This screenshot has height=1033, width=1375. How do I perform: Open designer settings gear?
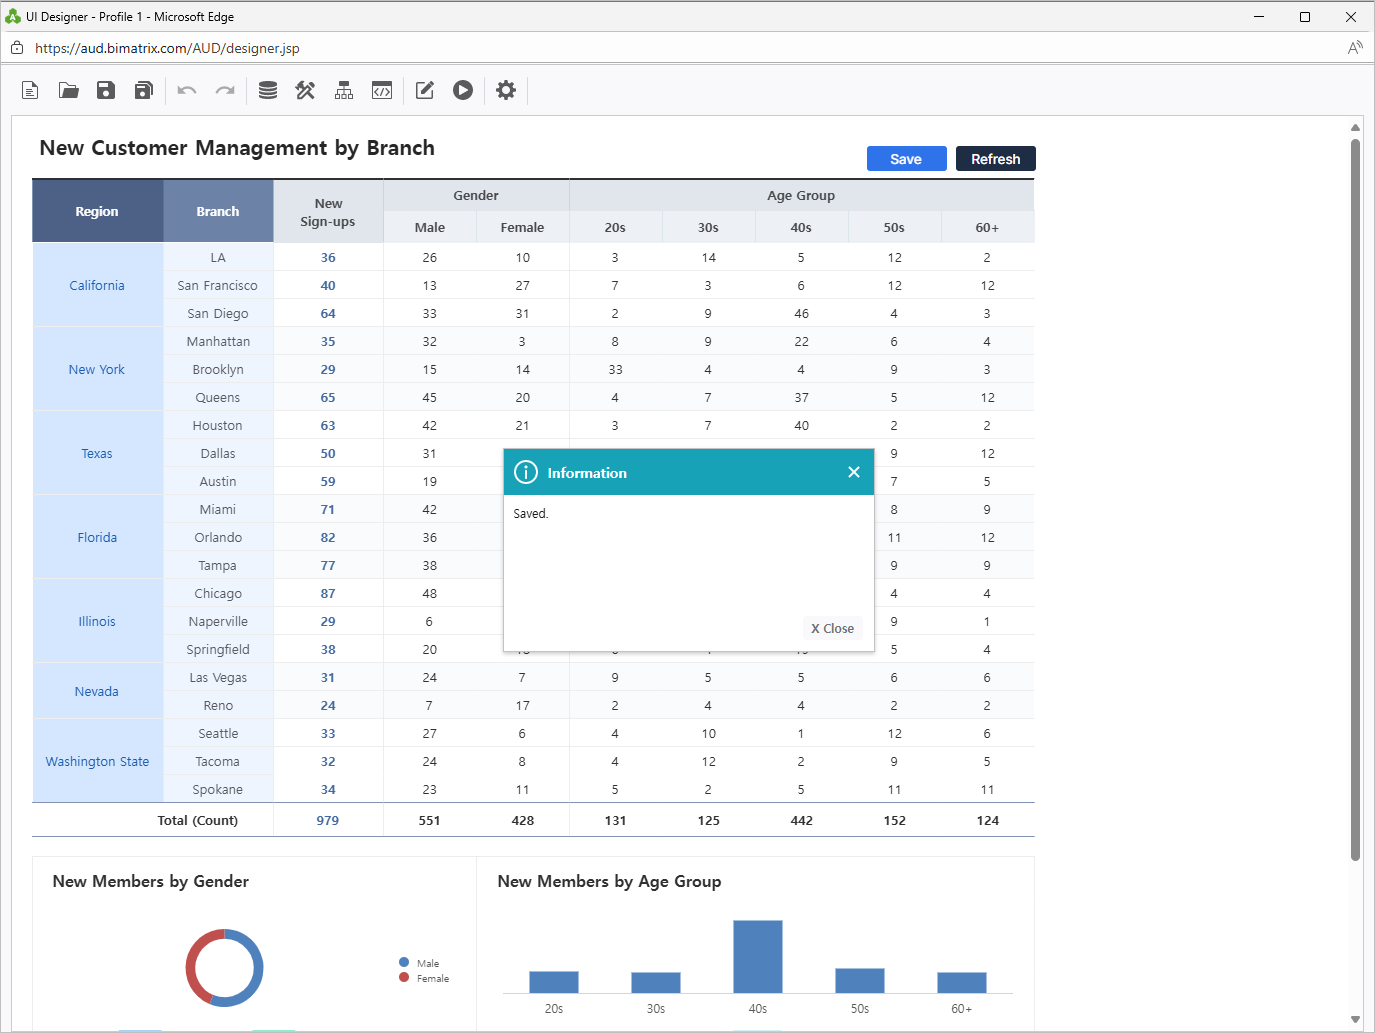pos(505,90)
